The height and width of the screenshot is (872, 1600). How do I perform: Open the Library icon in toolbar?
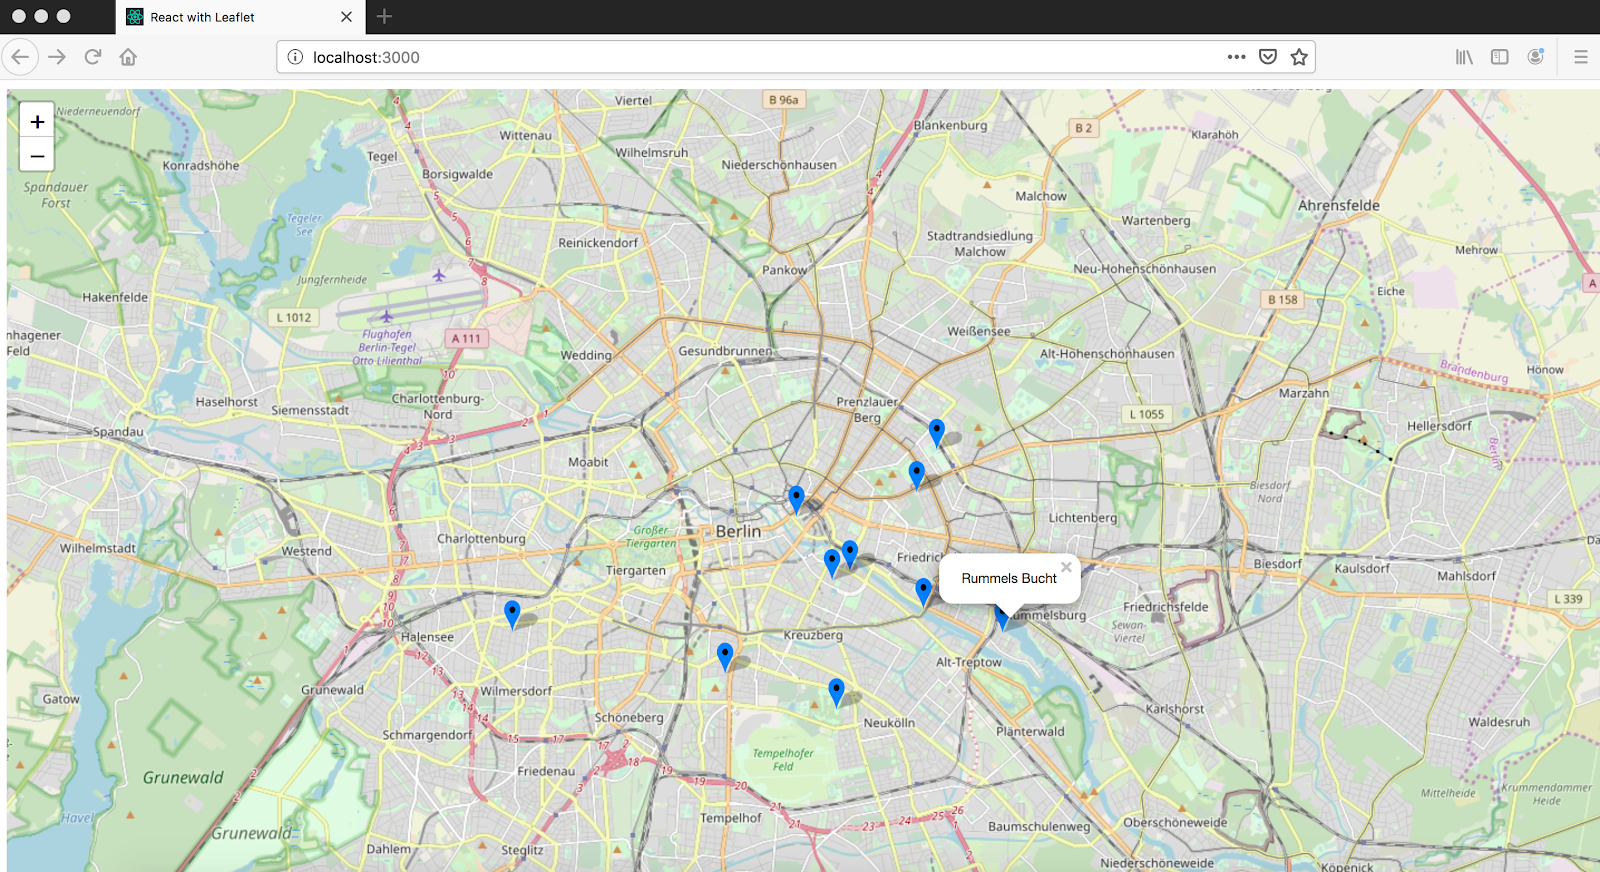1464,57
